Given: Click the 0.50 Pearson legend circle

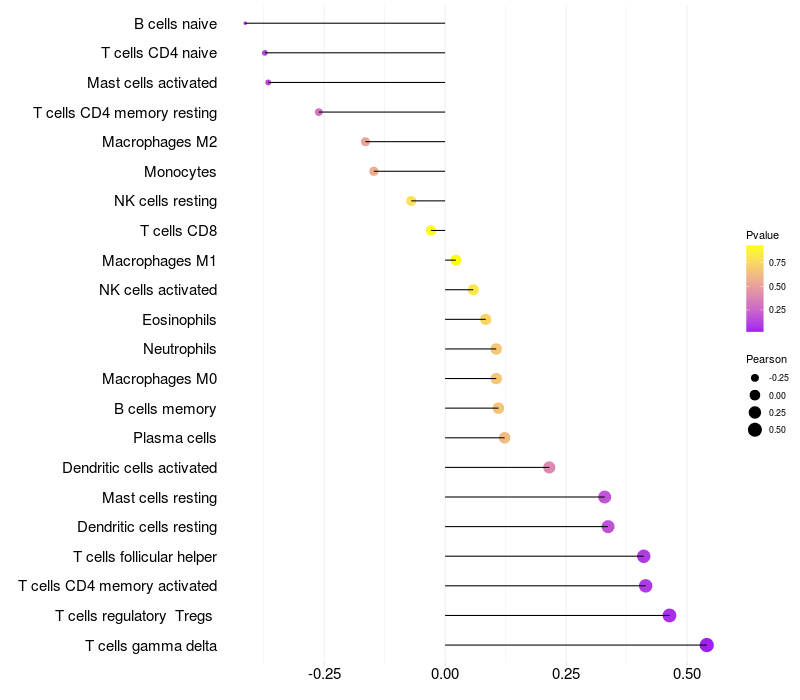Looking at the screenshot, I should tap(755, 430).
